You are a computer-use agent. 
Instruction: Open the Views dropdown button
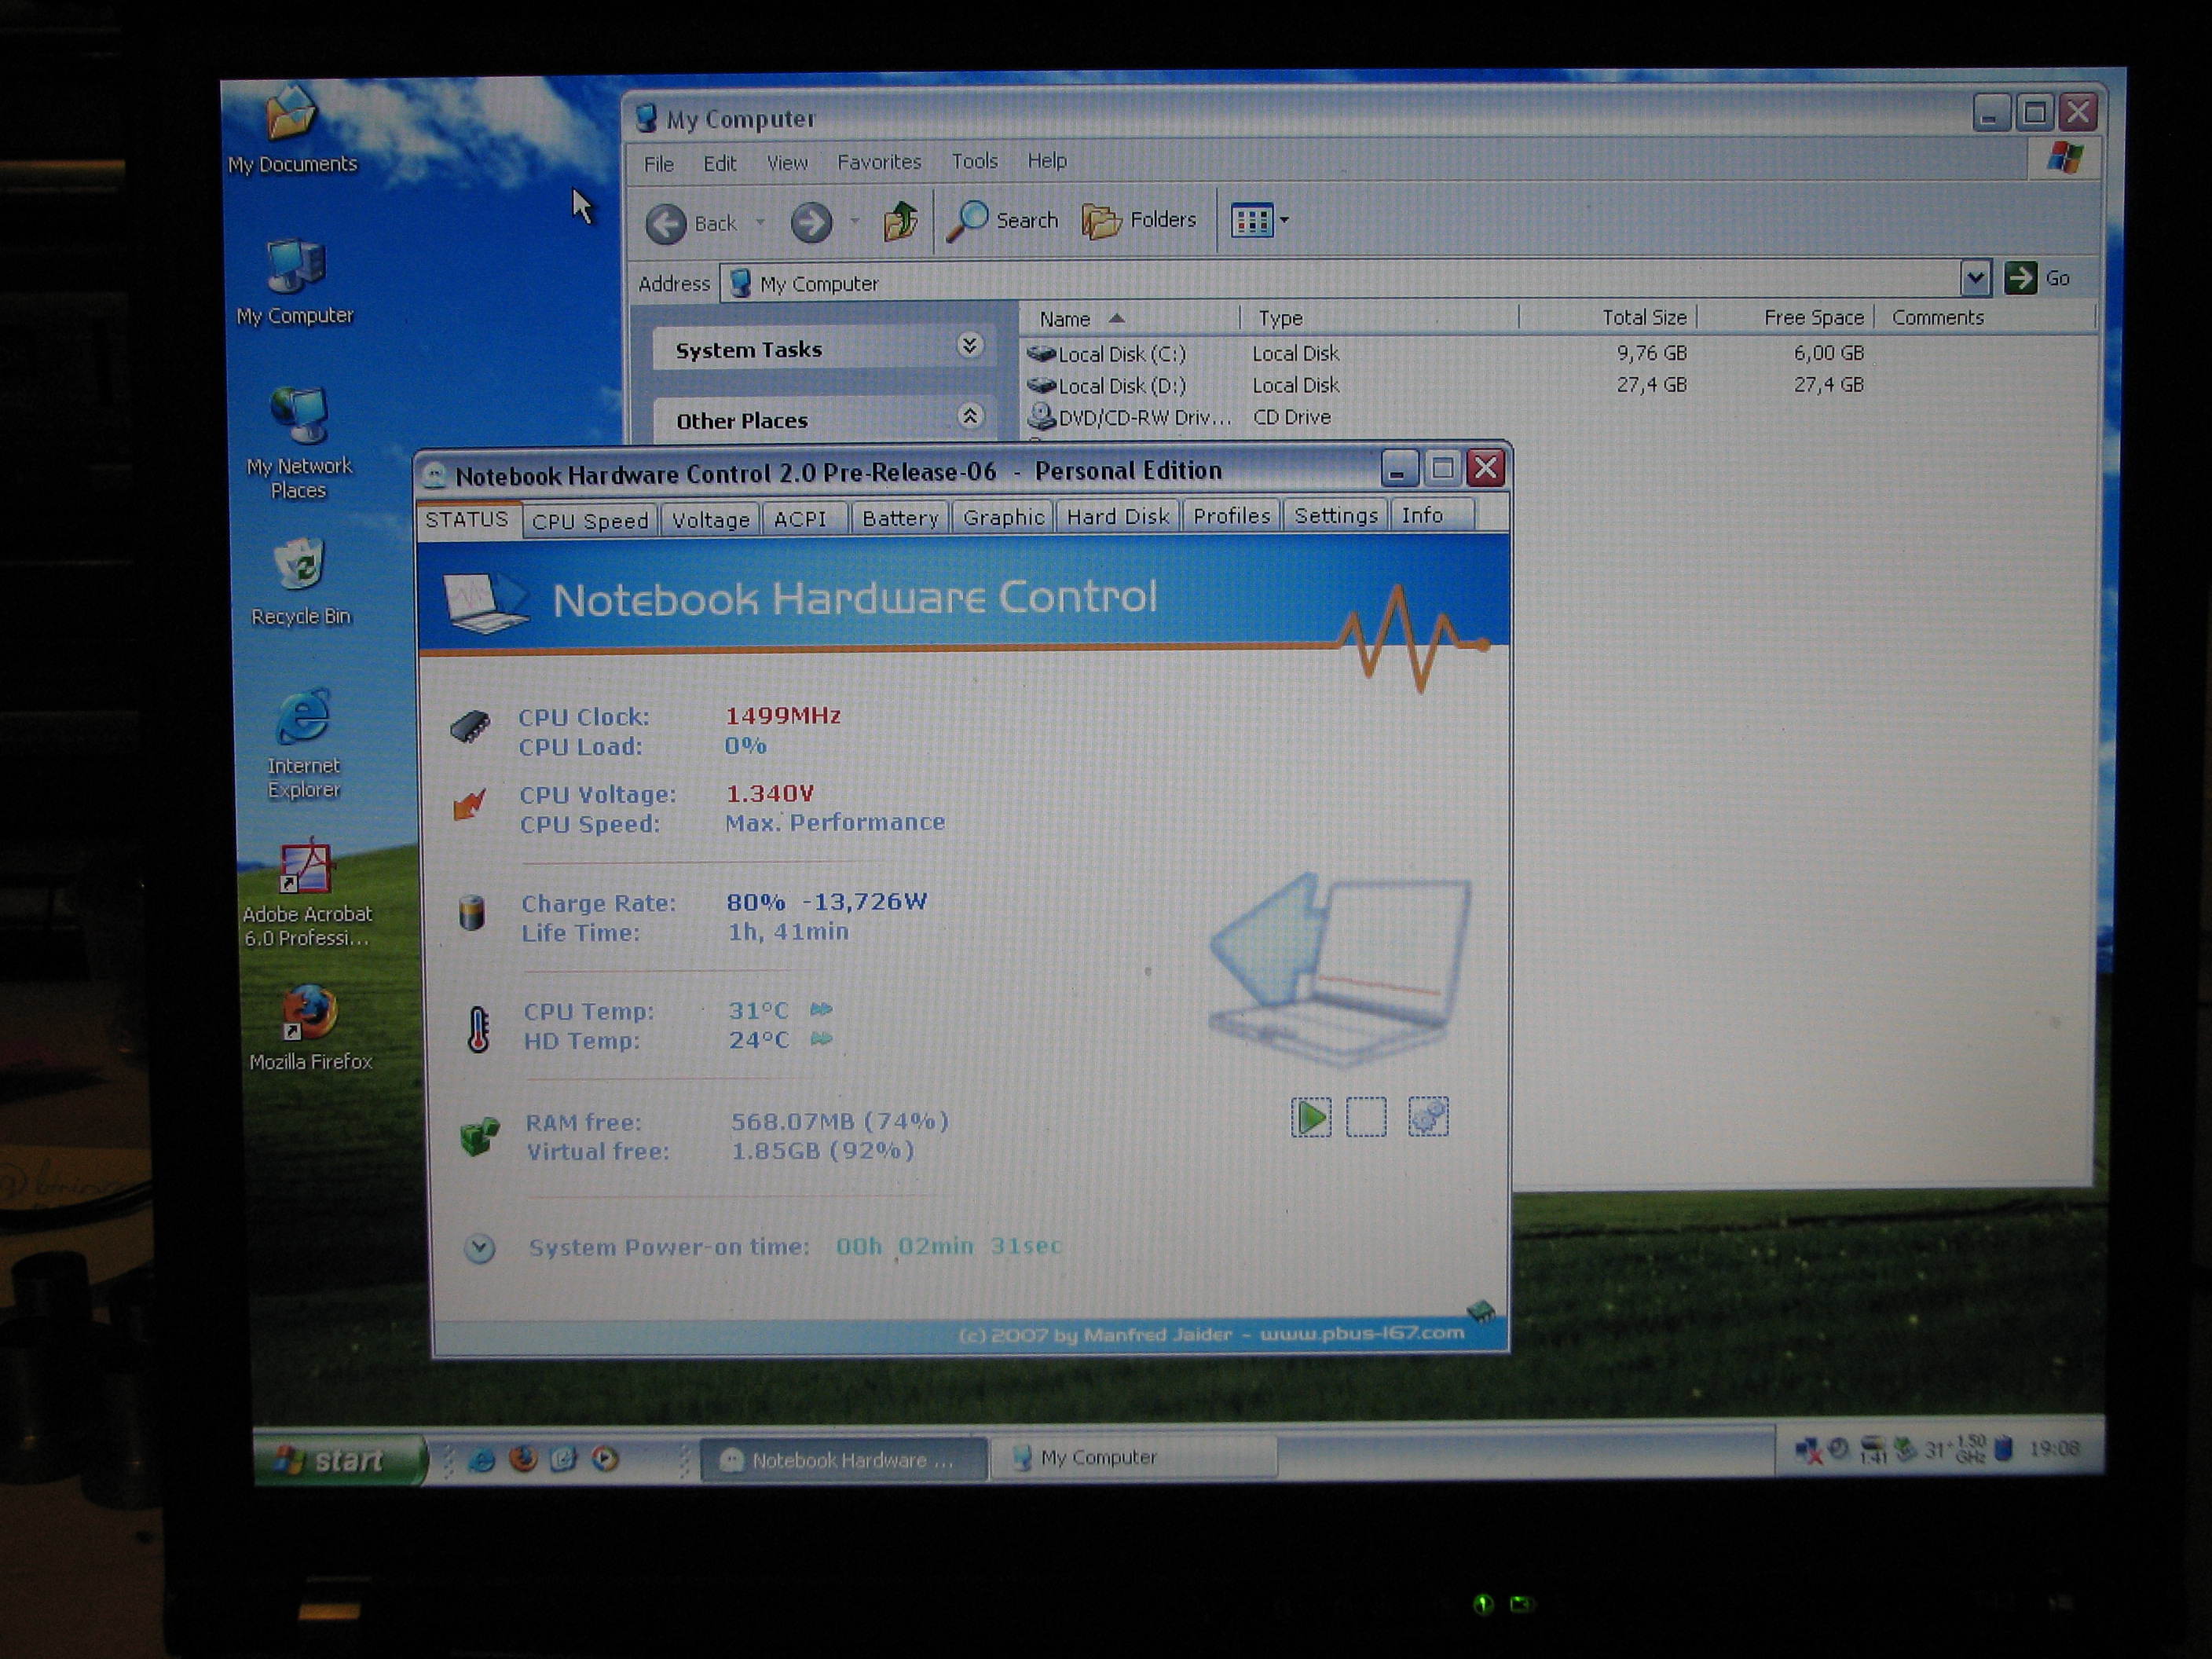[1259, 220]
